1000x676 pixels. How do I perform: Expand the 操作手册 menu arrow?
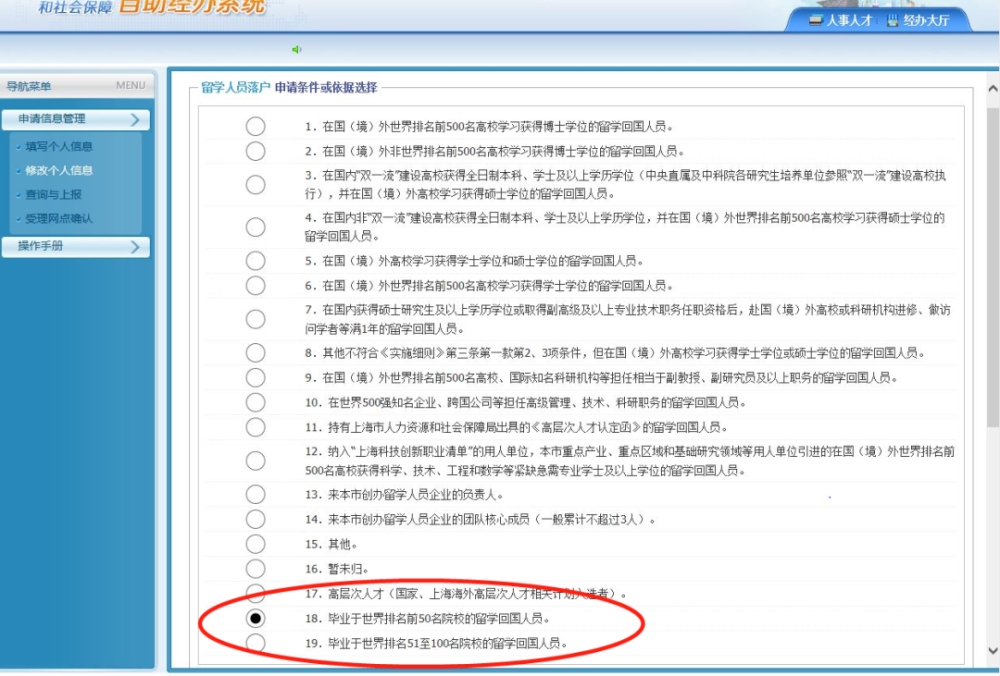click(135, 247)
